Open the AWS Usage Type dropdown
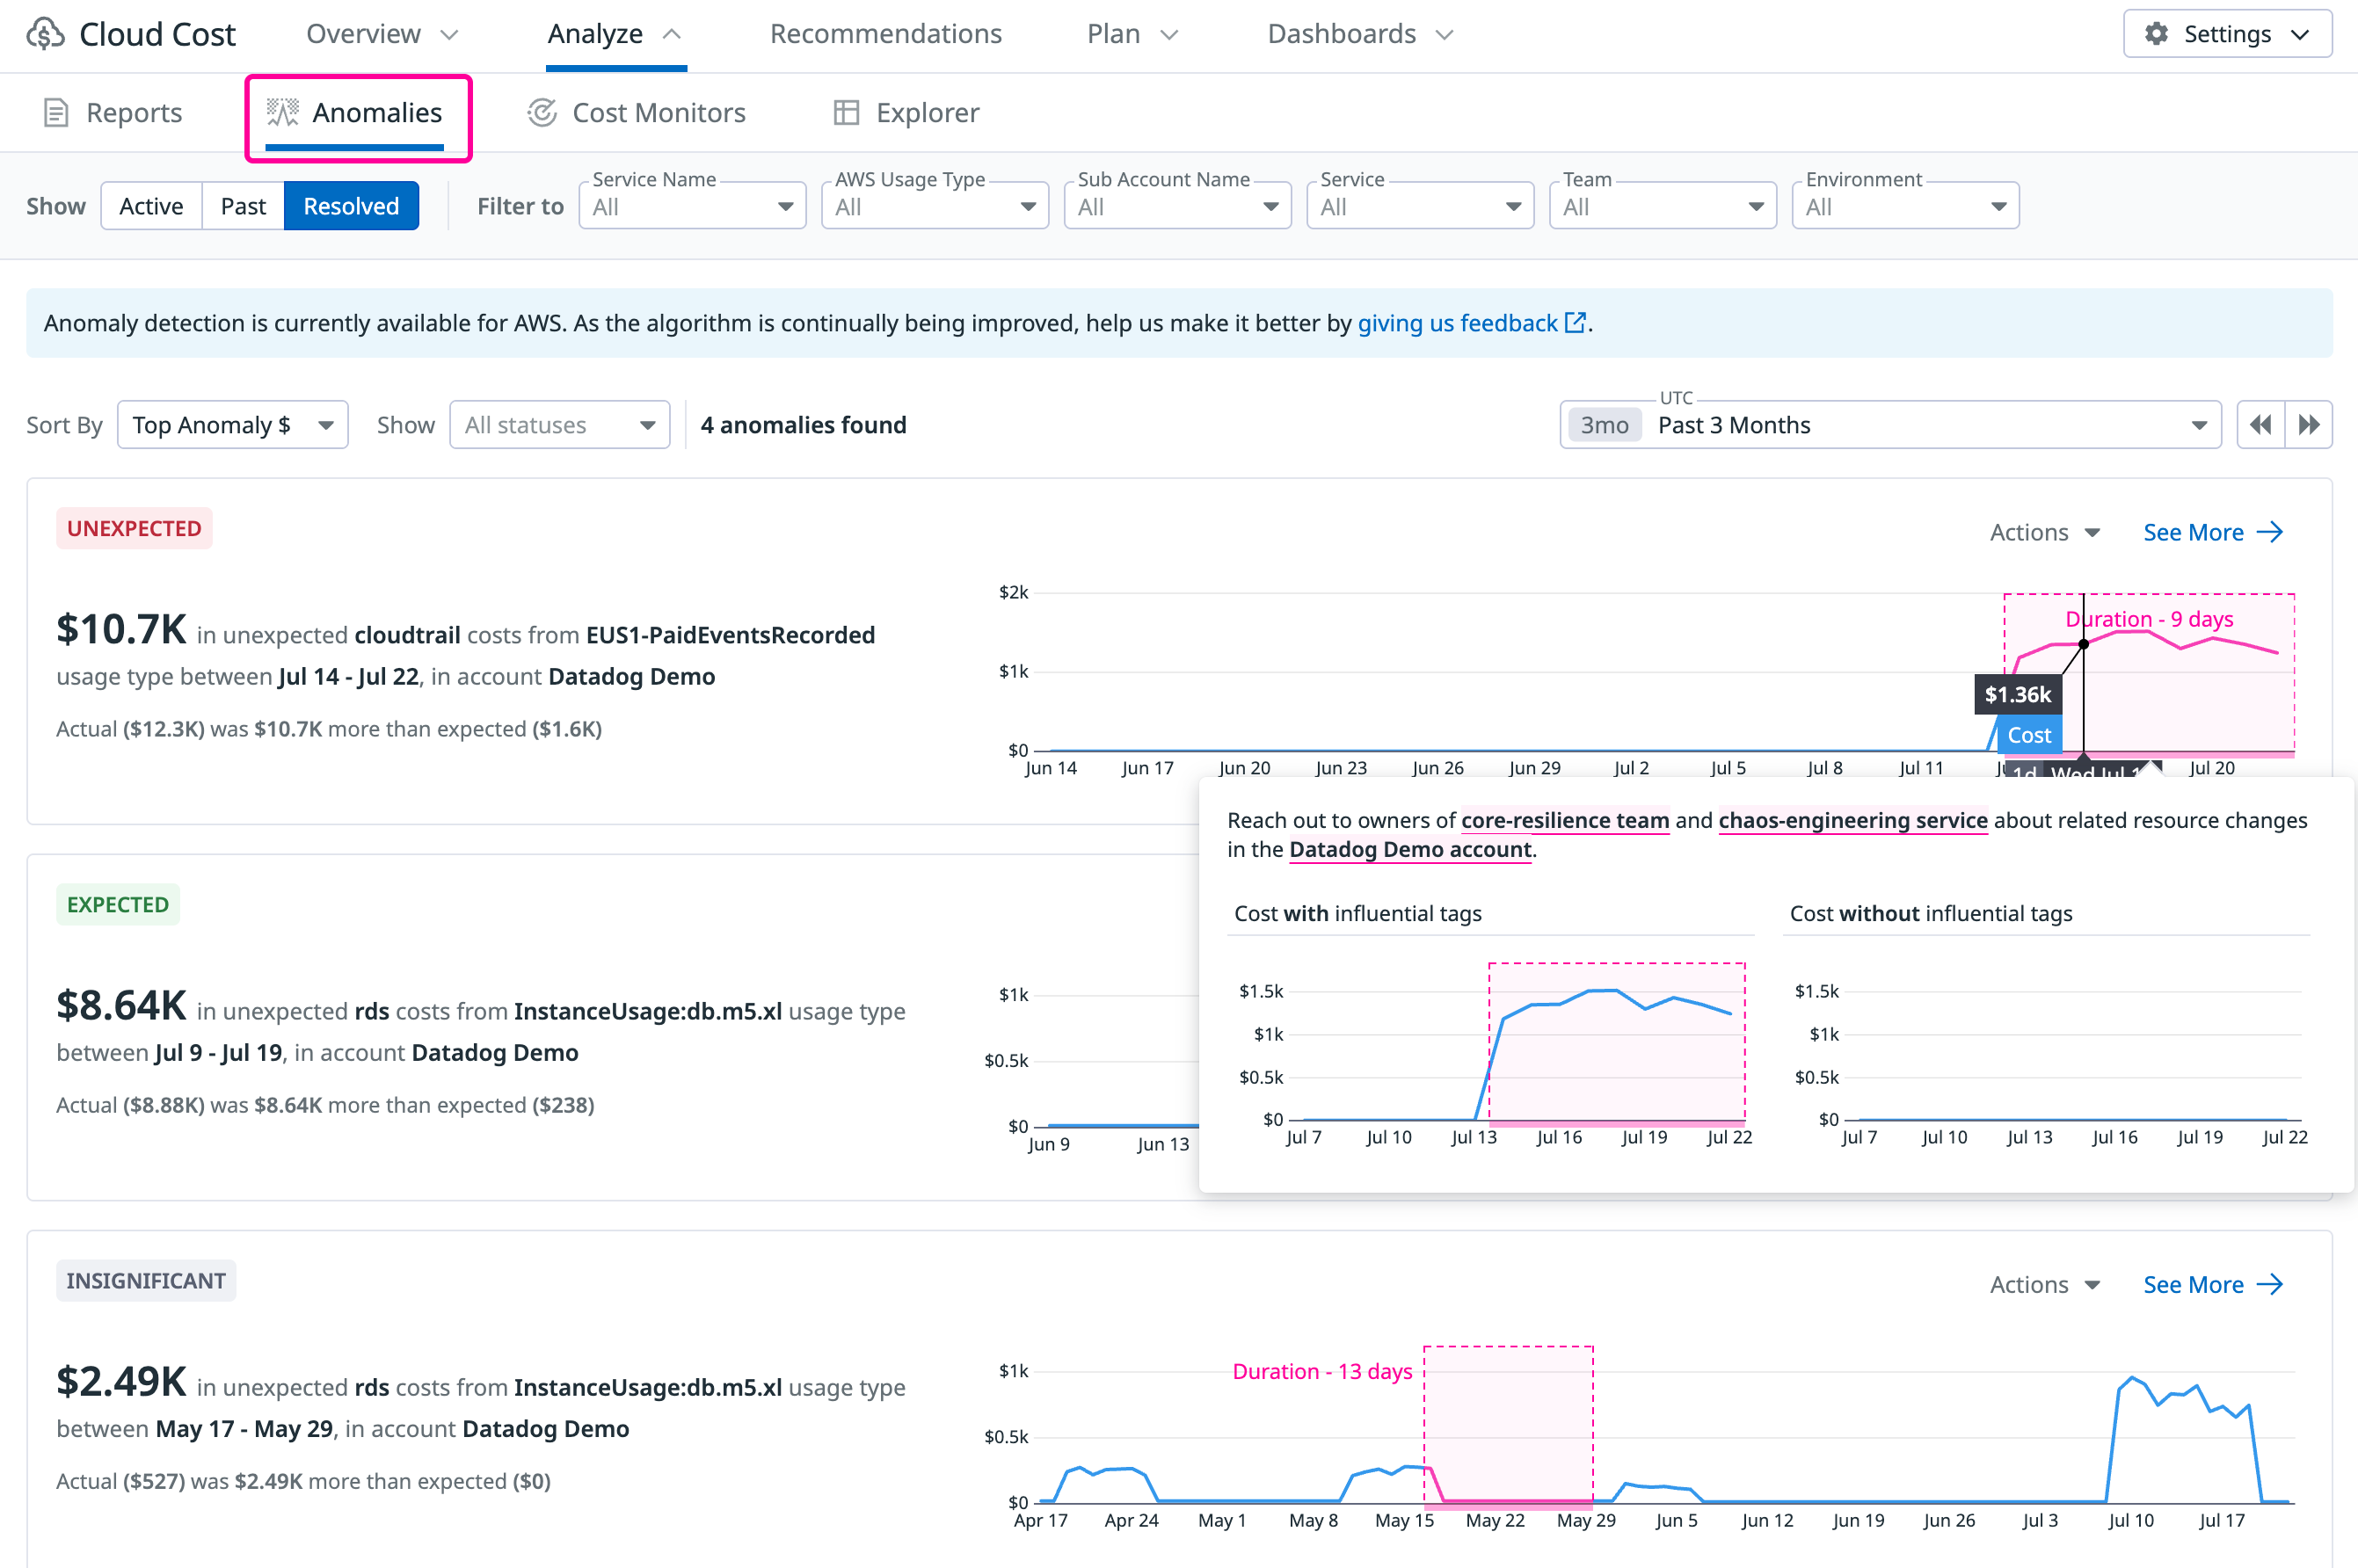 click(x=935, y=206)
